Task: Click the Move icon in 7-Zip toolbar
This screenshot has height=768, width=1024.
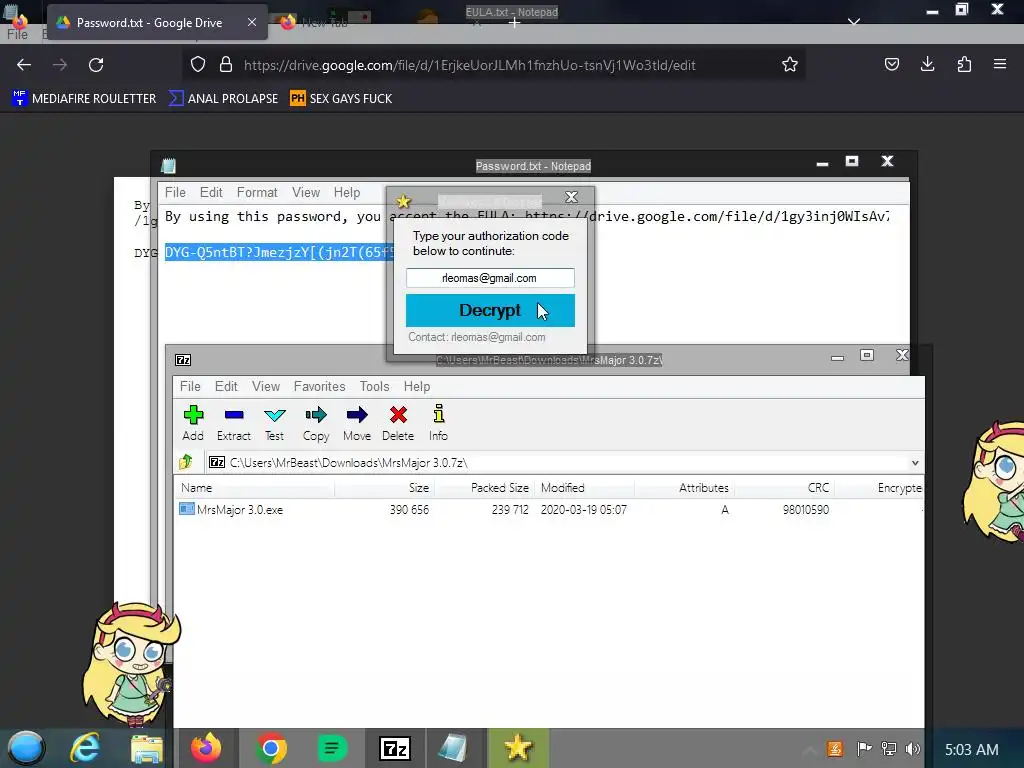Action: point(357,415)
